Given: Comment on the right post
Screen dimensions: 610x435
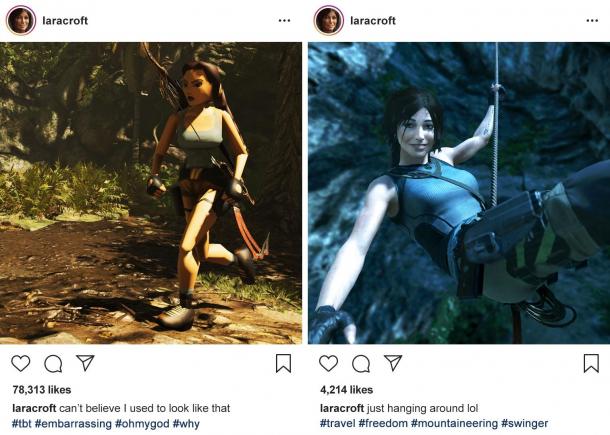Looking at the screenshot, I should tap(361, 364).
